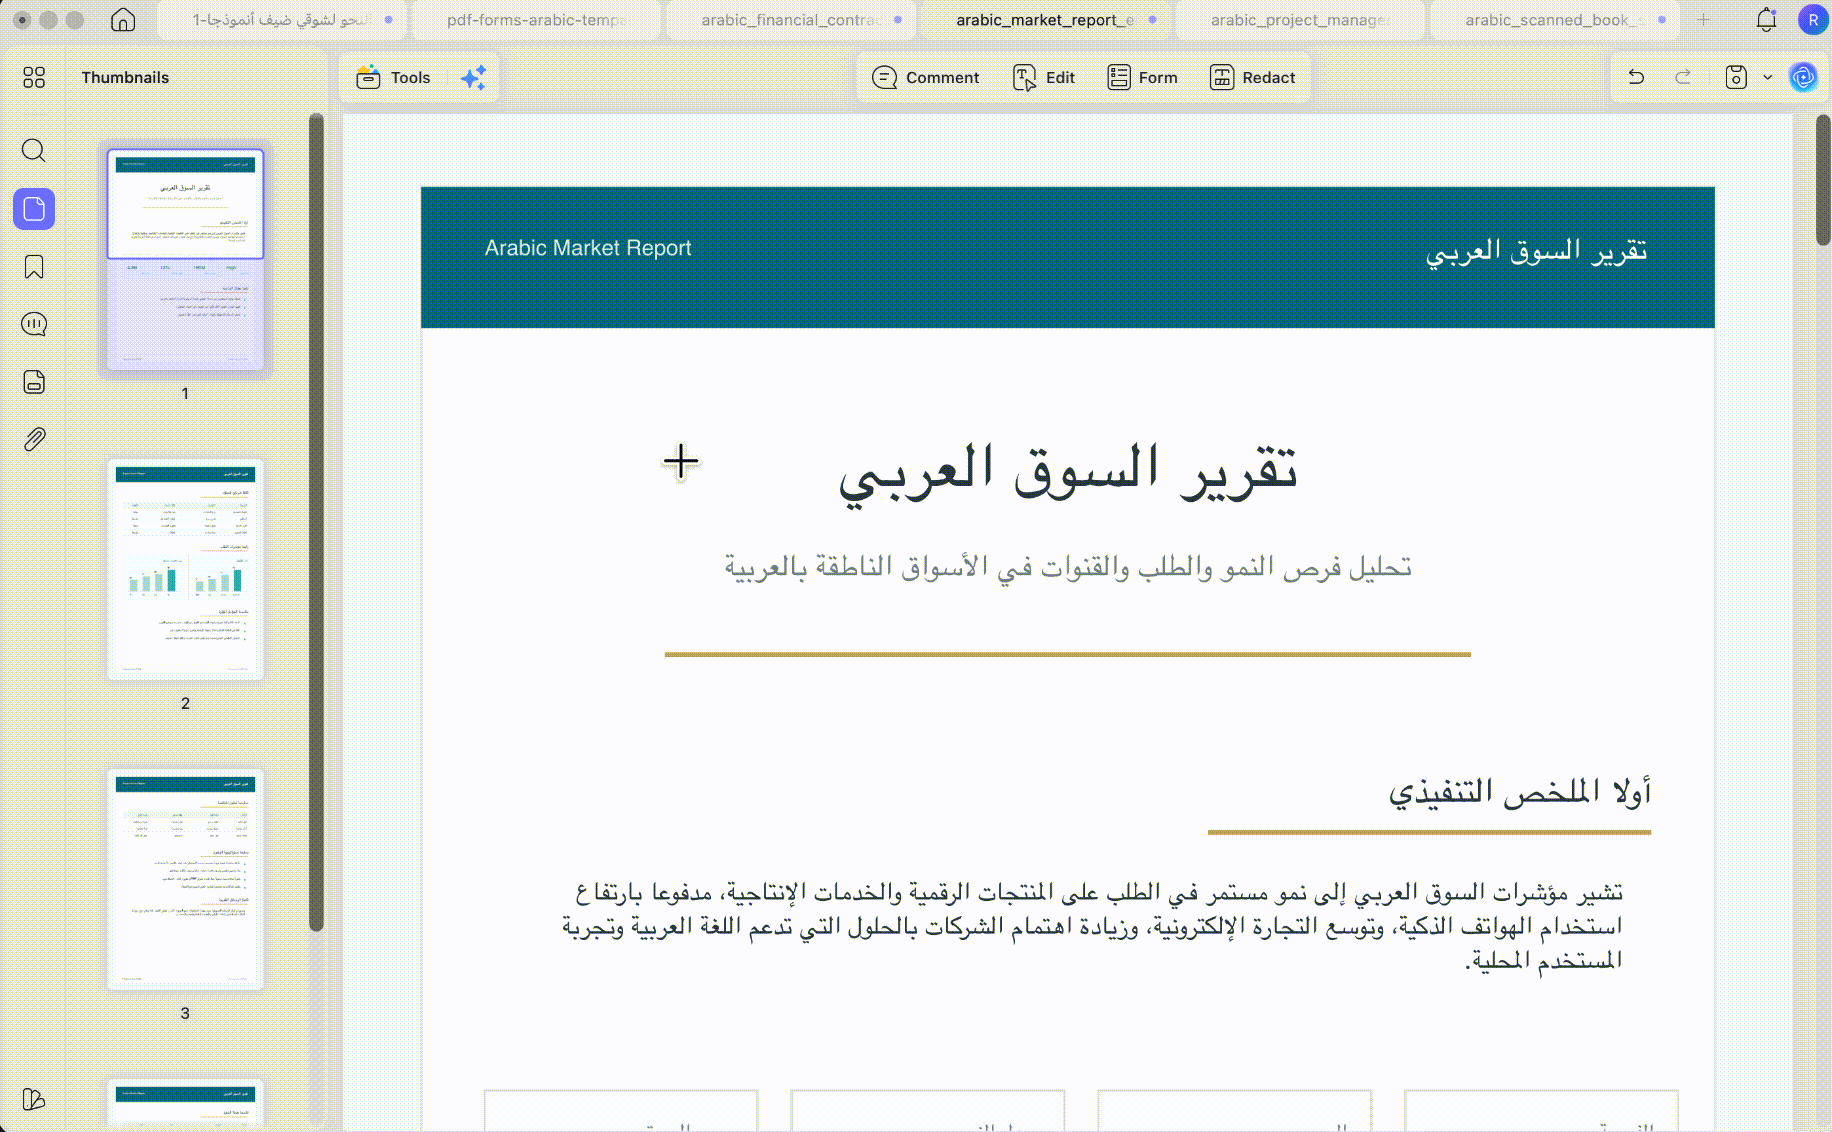Screen dimensions: 1832x1132
Task: Open the saved/stamp panel sidebar icon
Action: tap(34, 382)
